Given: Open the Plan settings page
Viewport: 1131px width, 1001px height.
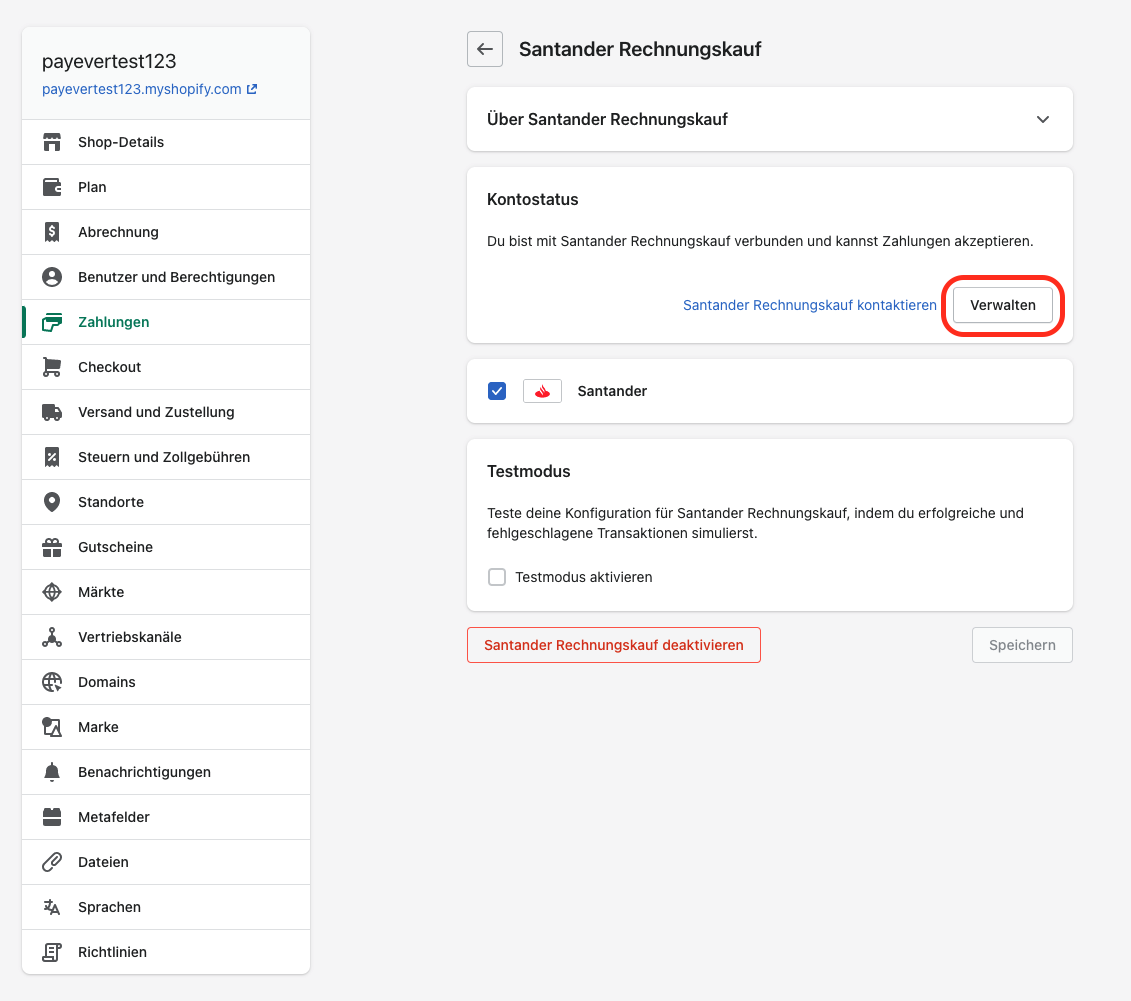Looking at the screenshot, I should pyautogui.click(x=166, y=187).
